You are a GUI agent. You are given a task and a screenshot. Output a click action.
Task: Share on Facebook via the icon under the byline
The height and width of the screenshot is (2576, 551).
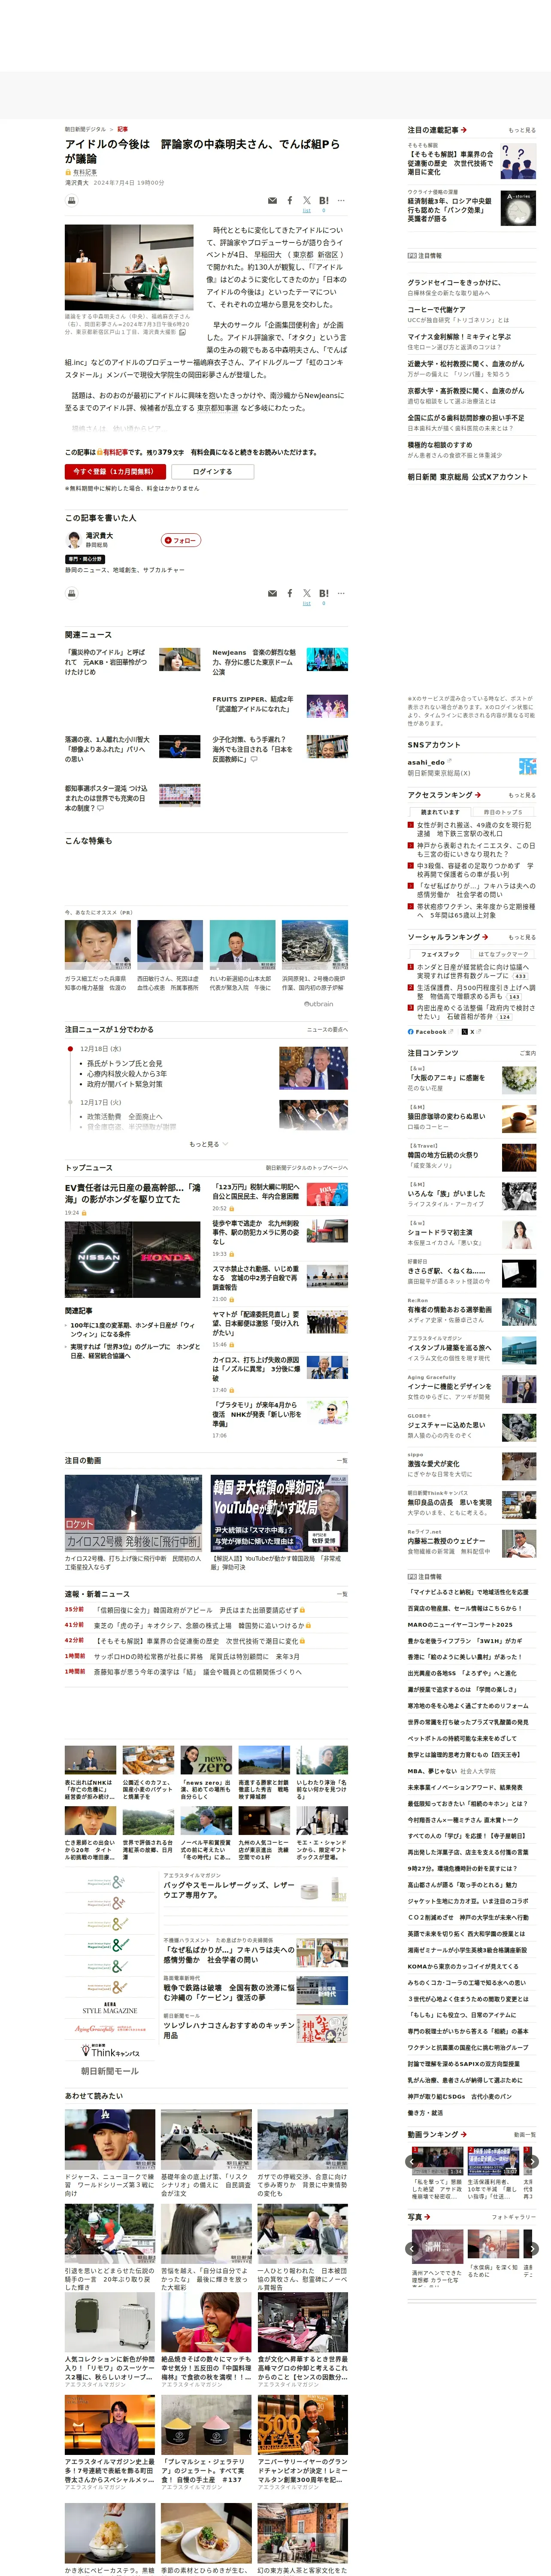pos(290,201)
